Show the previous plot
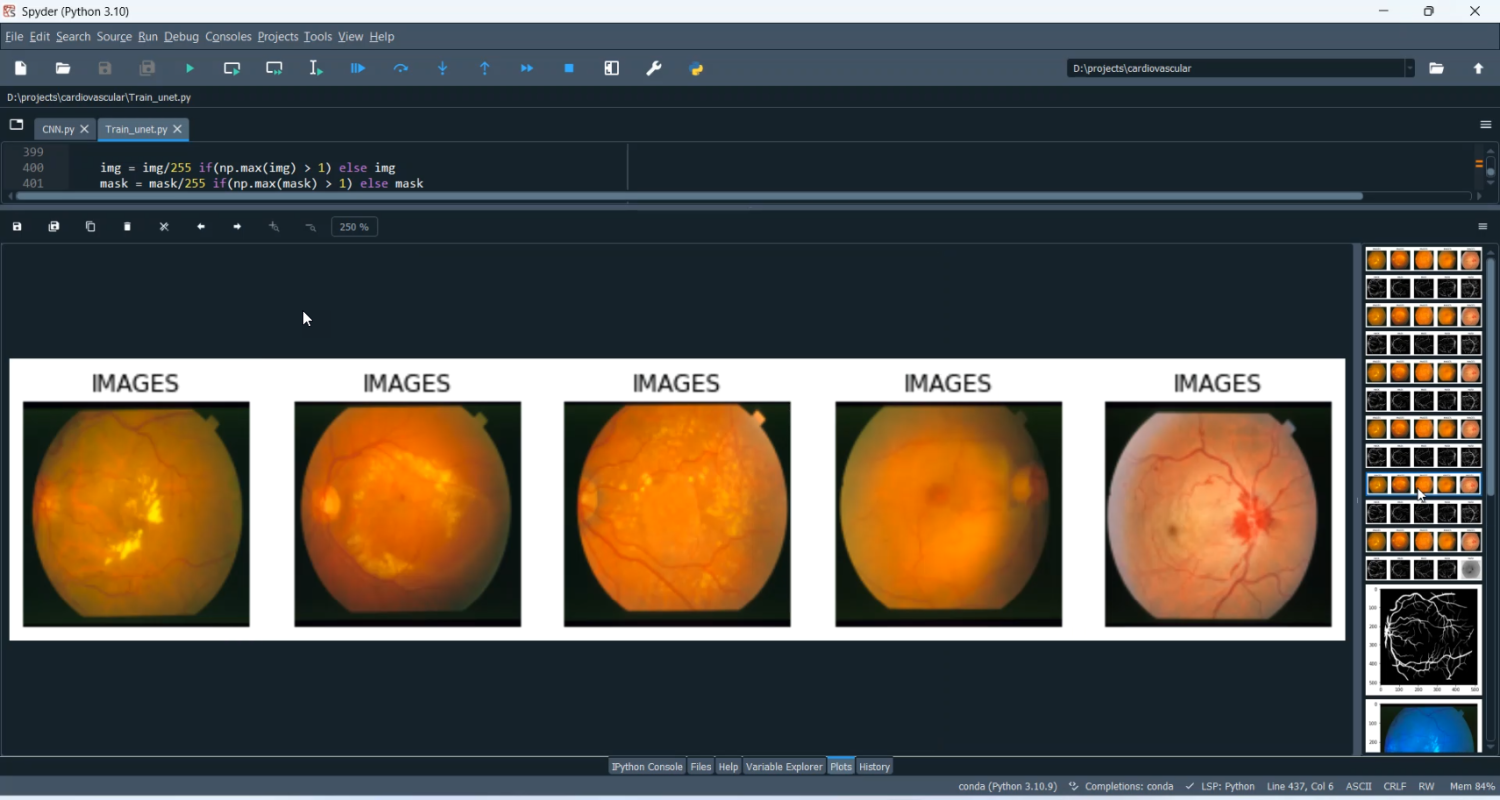Viewport: 1500px width, 800px height. 201,226
